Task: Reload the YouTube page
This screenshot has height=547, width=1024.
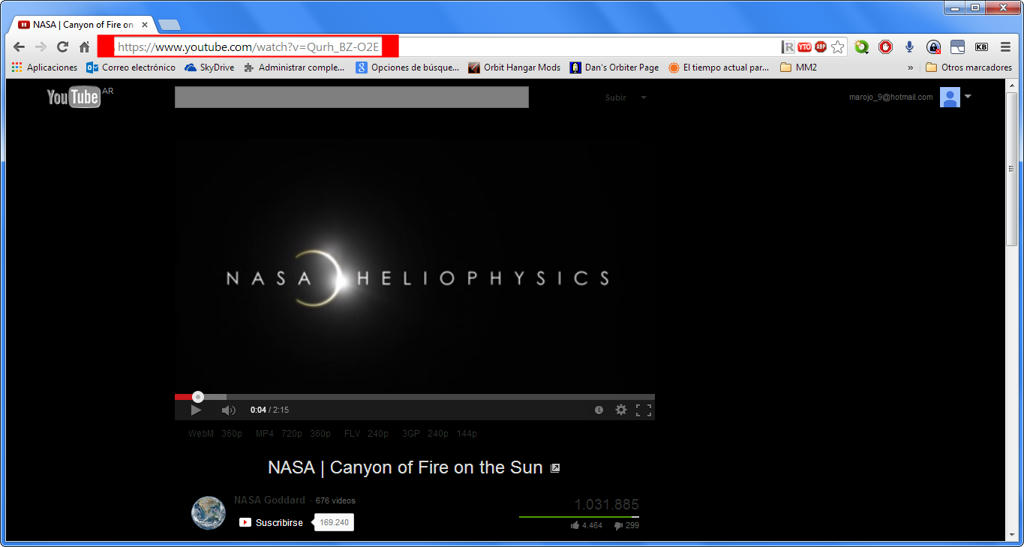Action: (63, 47)
